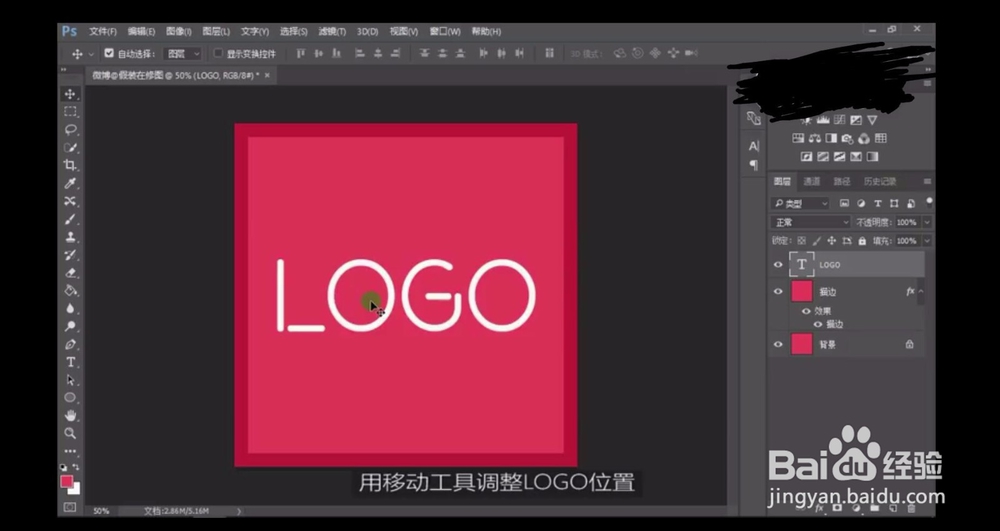
Task: Click the background color swatch
Action: pos(77,490)
